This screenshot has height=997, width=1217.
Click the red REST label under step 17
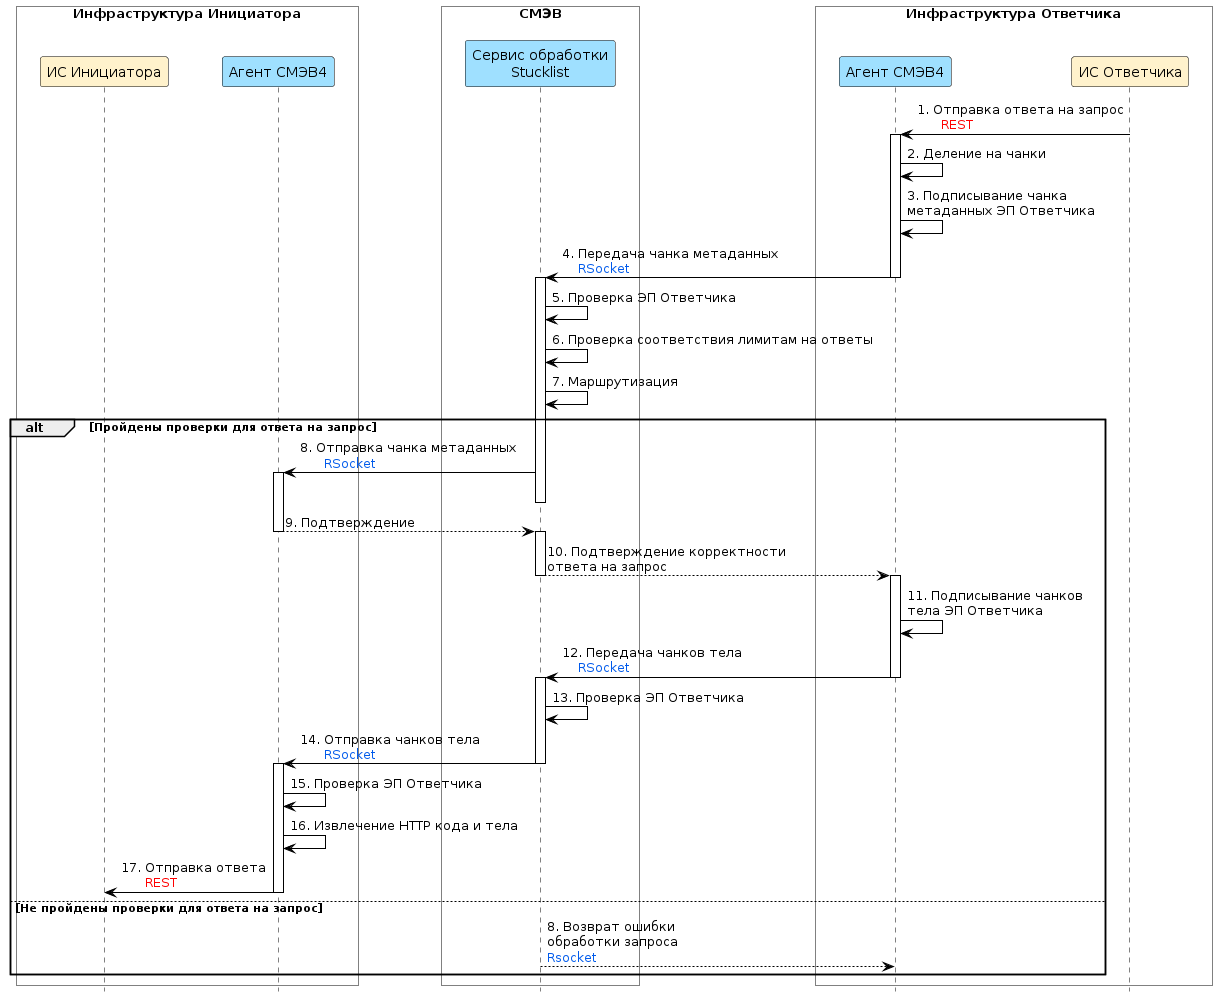(x=161, y=883)
